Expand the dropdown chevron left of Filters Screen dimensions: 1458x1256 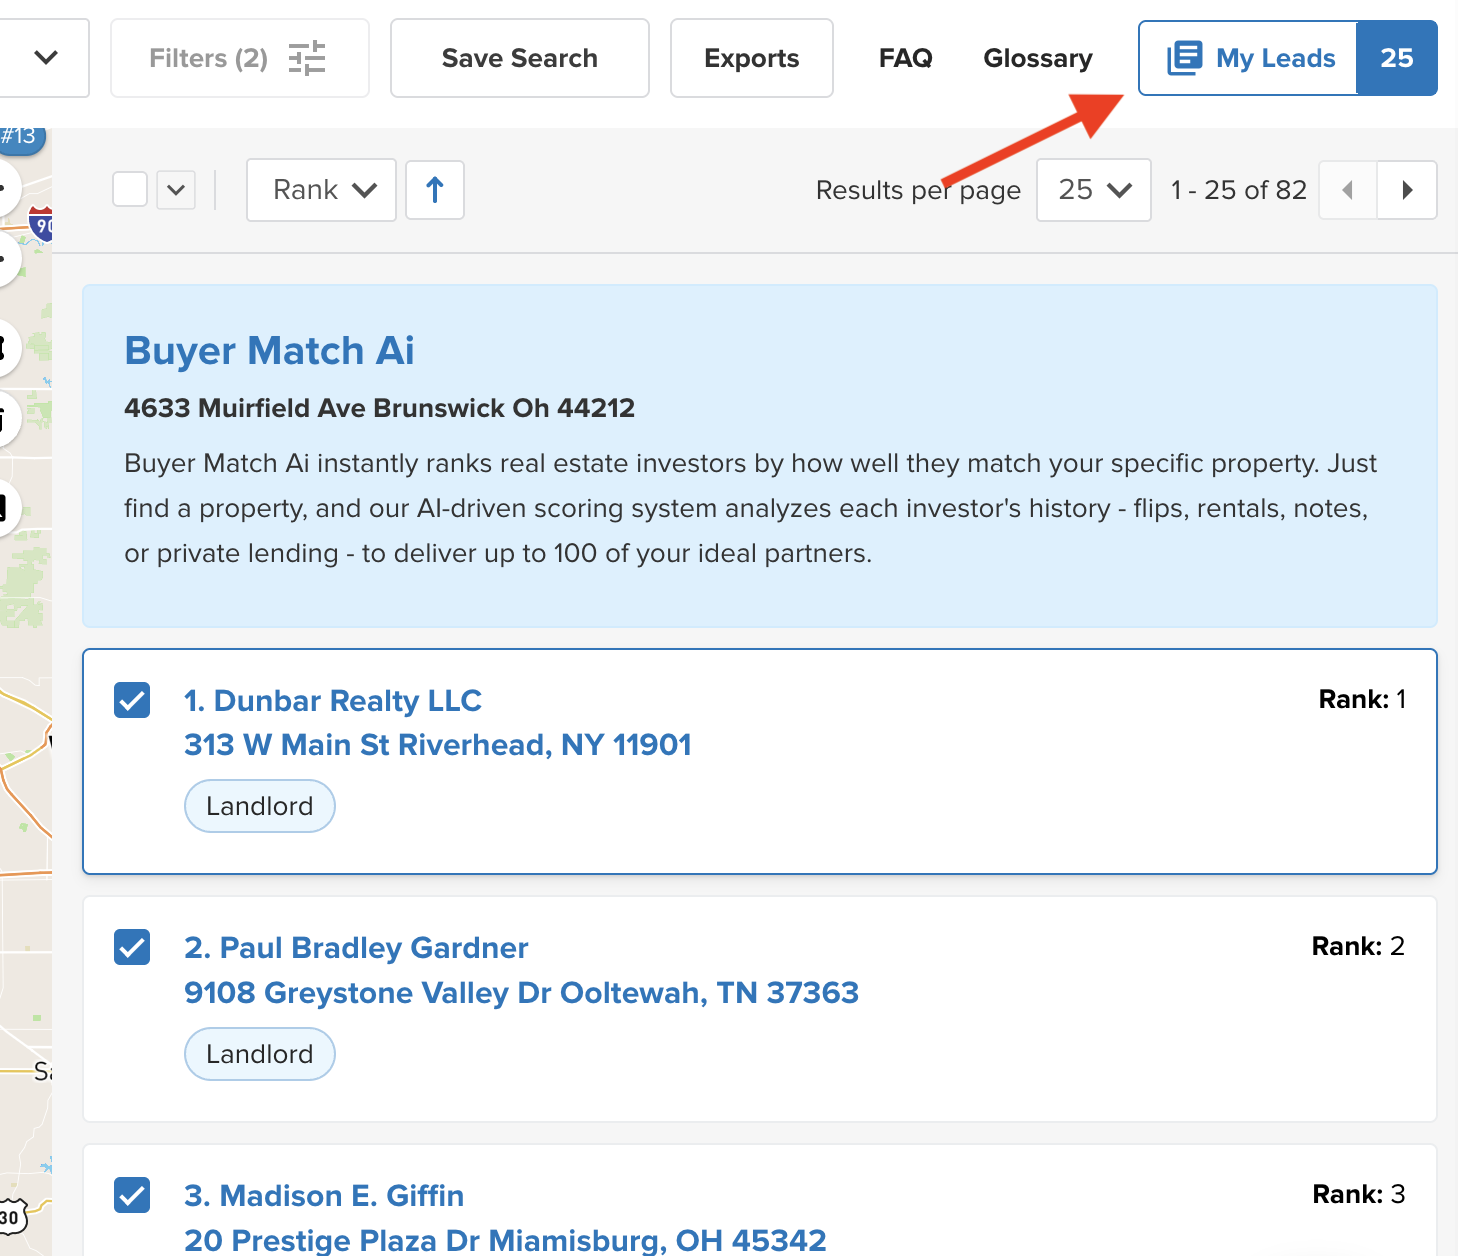[x=45, y=58]
